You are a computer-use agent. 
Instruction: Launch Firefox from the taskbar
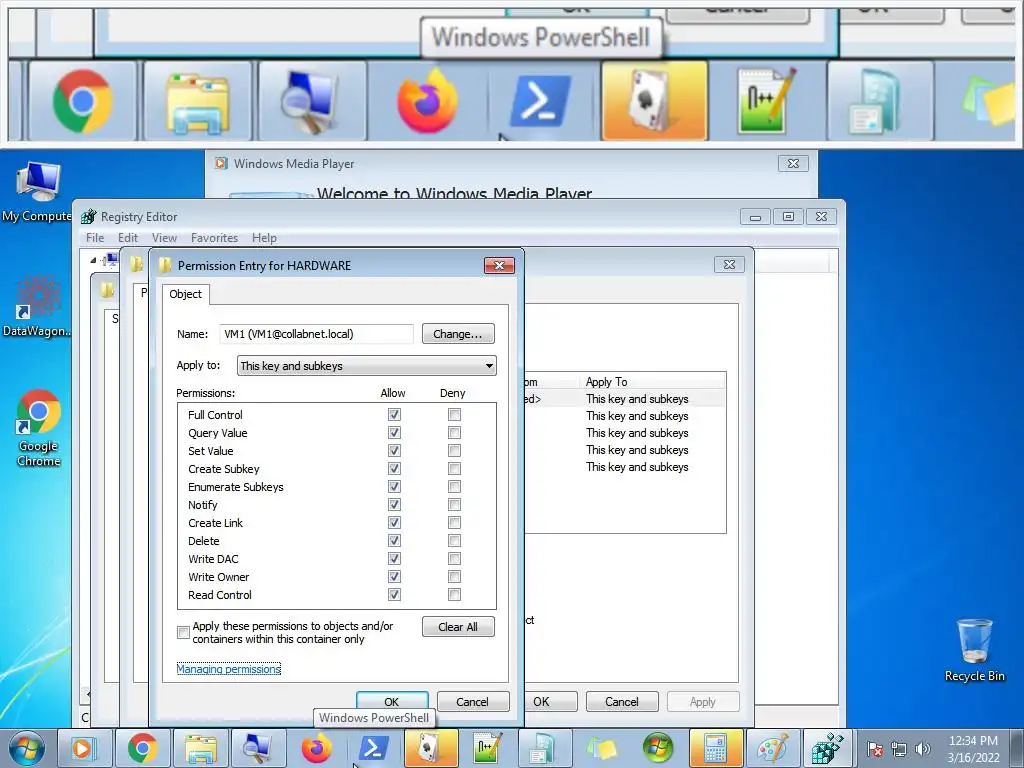pos(316,748)
